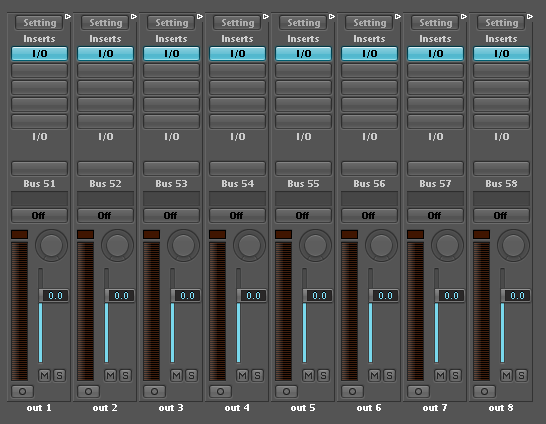Viewport: 546px width, 424px height.
Task: Click the triangle arrow atop out 2 strip
Action: (134, 16)
